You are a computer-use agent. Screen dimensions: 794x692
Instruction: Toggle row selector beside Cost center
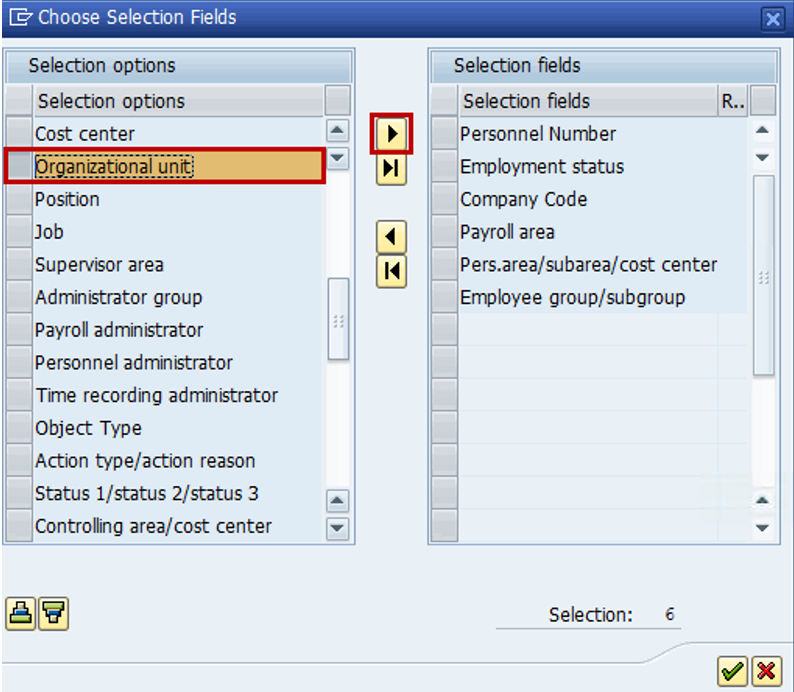tap(18, 133)
